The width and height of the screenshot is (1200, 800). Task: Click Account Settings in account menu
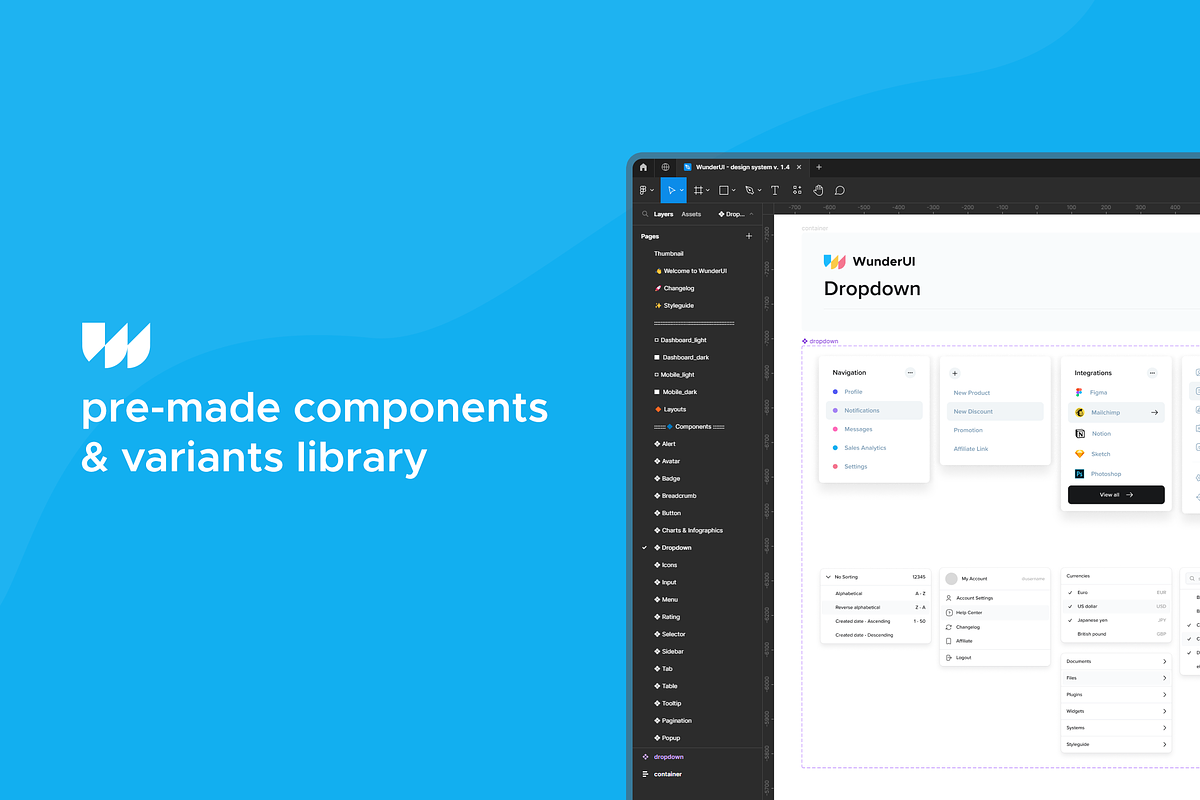[974, 598]
